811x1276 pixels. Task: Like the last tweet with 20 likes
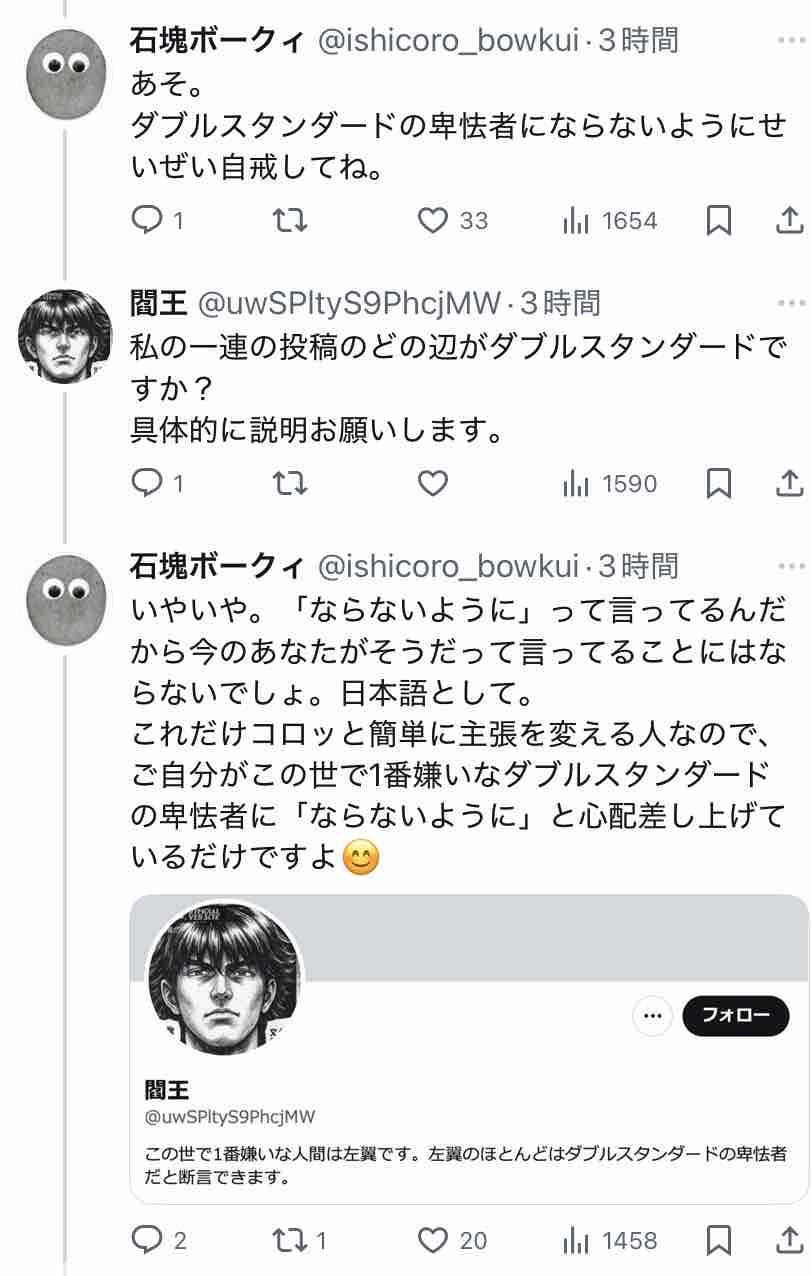pyautogui.click(x=452, y=1241)
